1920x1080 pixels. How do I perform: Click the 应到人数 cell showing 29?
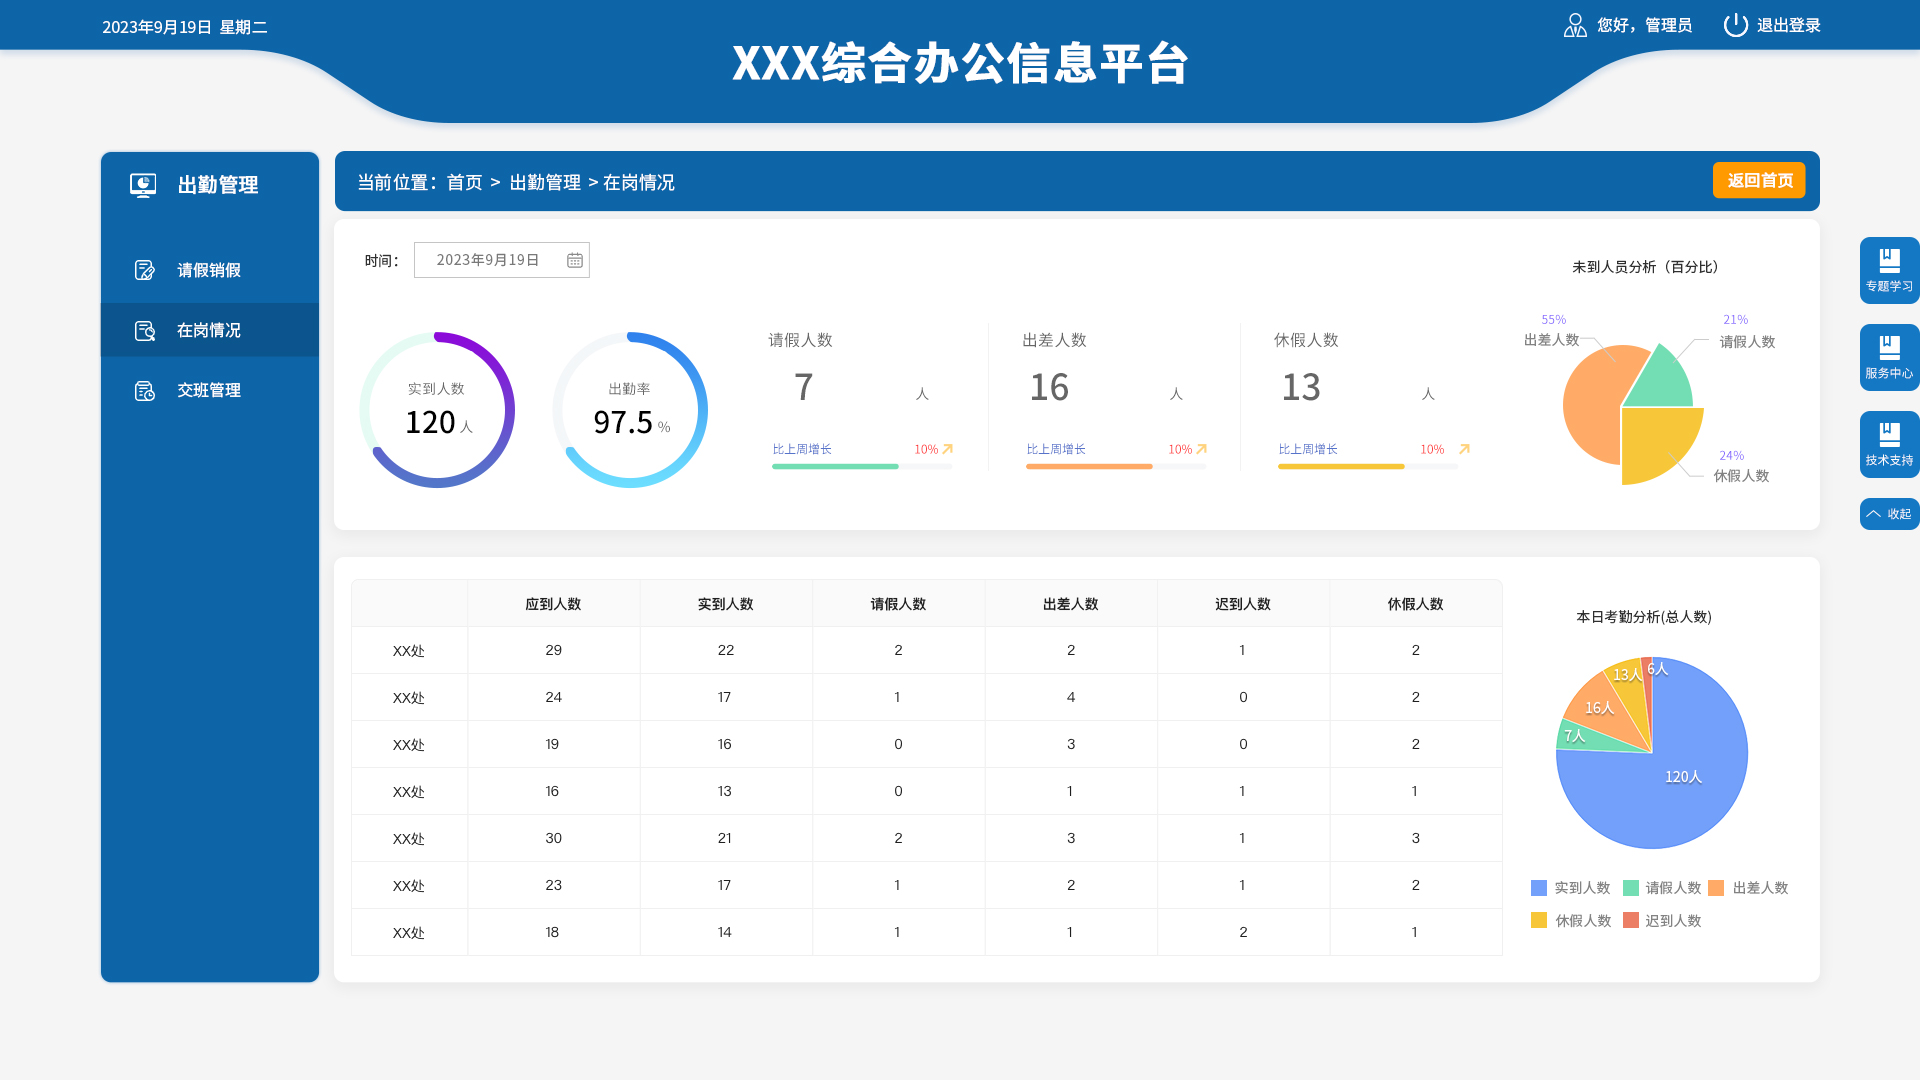[553, 650]
